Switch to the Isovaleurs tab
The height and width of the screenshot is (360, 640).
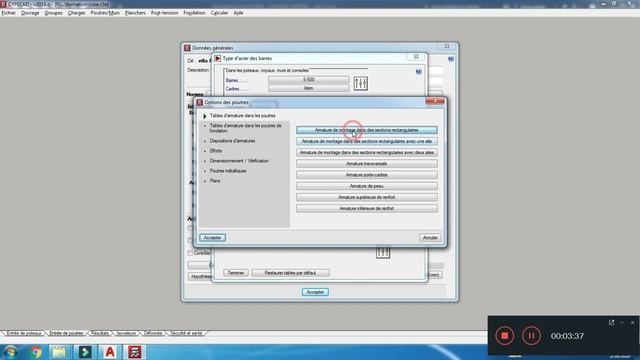coord(126,333)
